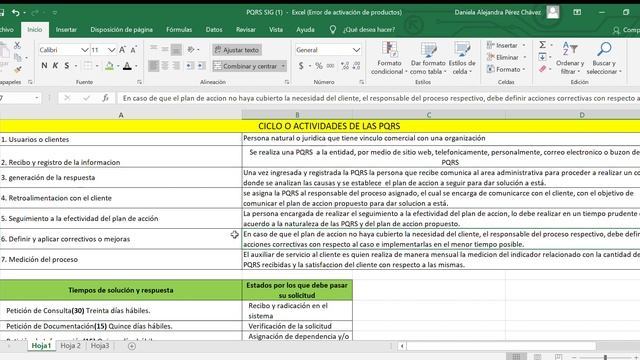Viewport: 640px width, 360px height.
Task: Increase decimal places
Action: (345, 66)
